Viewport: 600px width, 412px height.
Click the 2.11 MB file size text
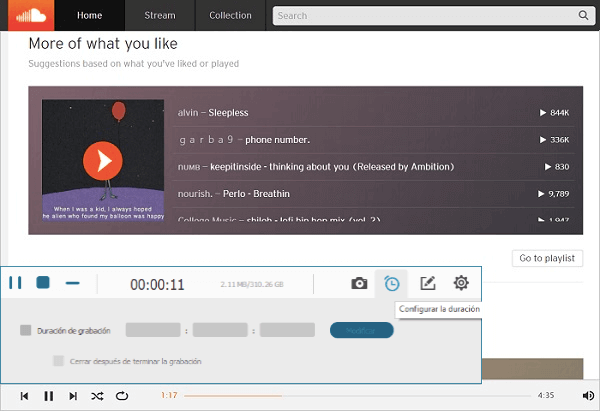[252, 284]
